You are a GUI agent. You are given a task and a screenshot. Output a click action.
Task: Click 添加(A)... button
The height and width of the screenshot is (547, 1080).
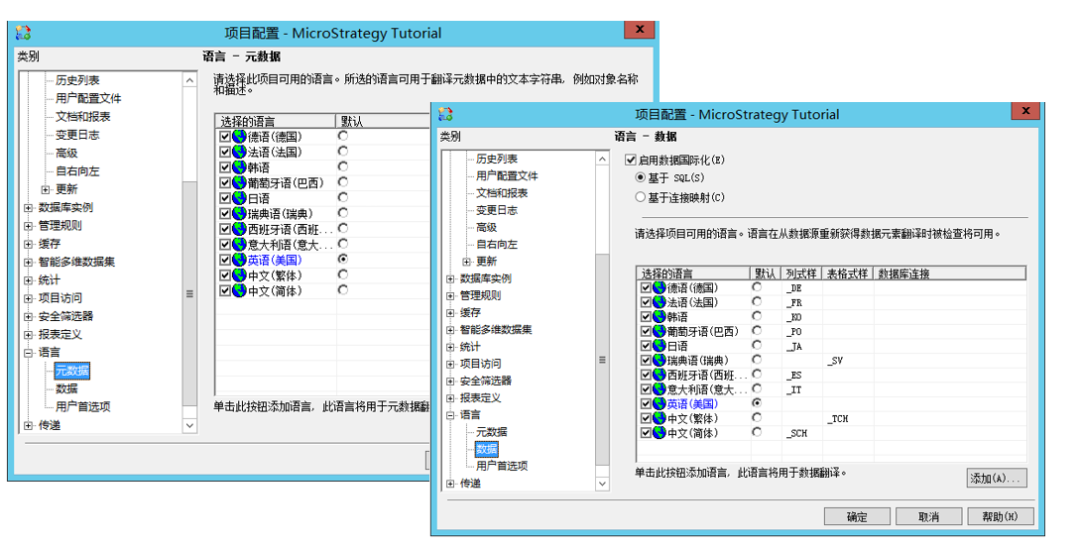pyautogui.click(x=997, y=478)
